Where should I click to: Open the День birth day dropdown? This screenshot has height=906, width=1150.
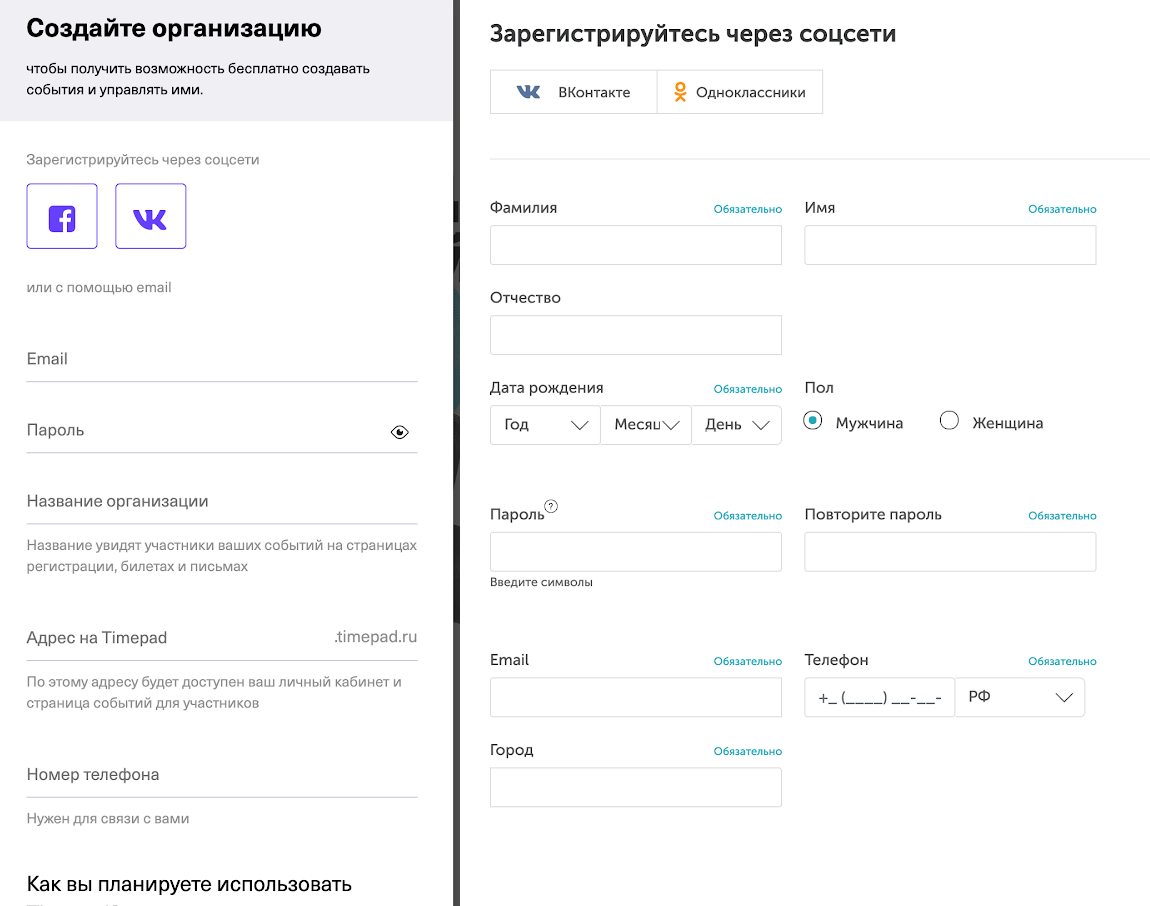pyautogui.click(x=736, y=424)
